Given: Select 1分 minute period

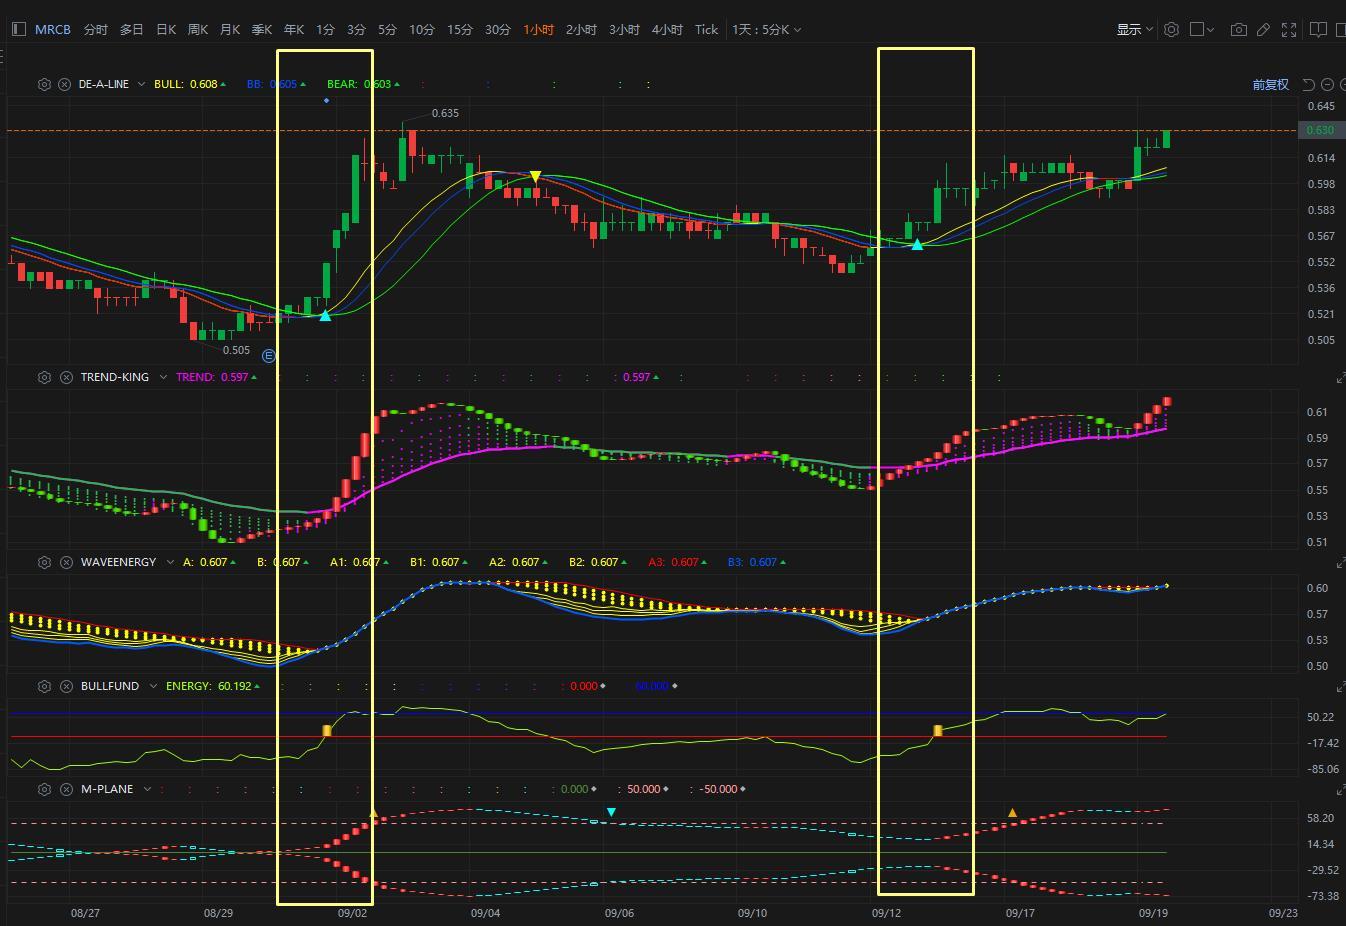Looking at the screenshot, I should [x=325, y=29].
